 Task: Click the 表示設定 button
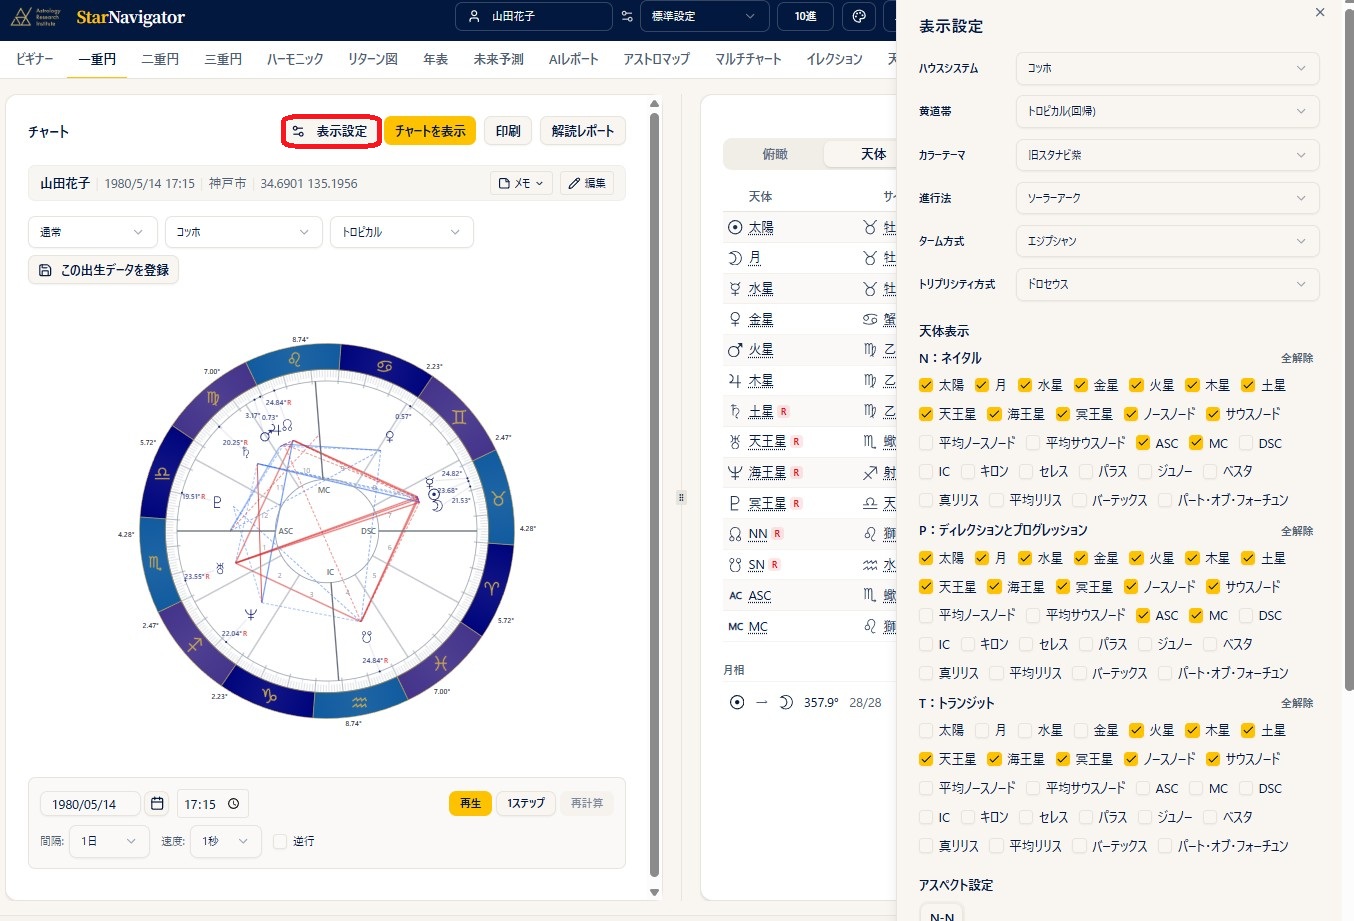[331, 131]
